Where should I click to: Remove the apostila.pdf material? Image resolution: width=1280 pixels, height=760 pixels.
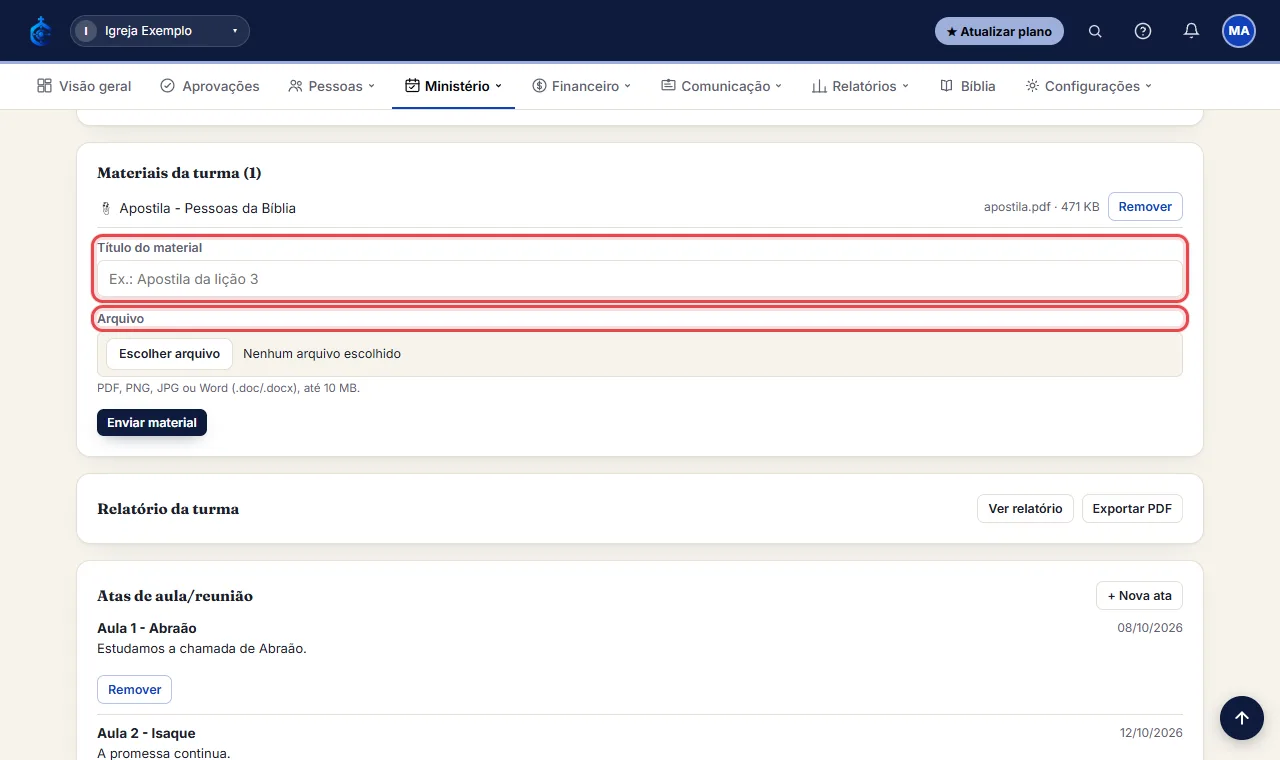(1145, 207)
